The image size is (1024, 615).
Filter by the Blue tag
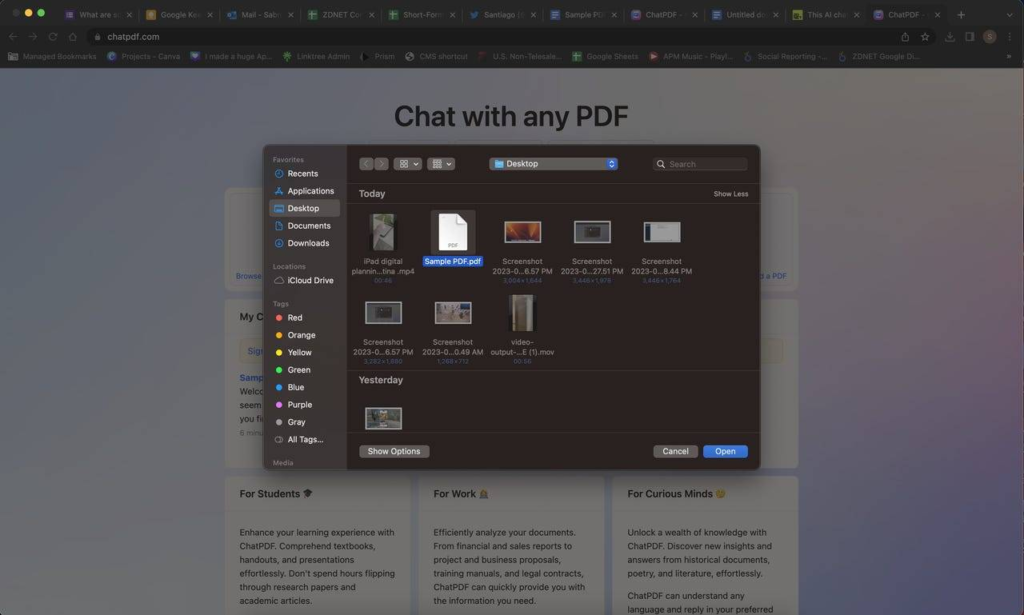click(x=296, y=387)
